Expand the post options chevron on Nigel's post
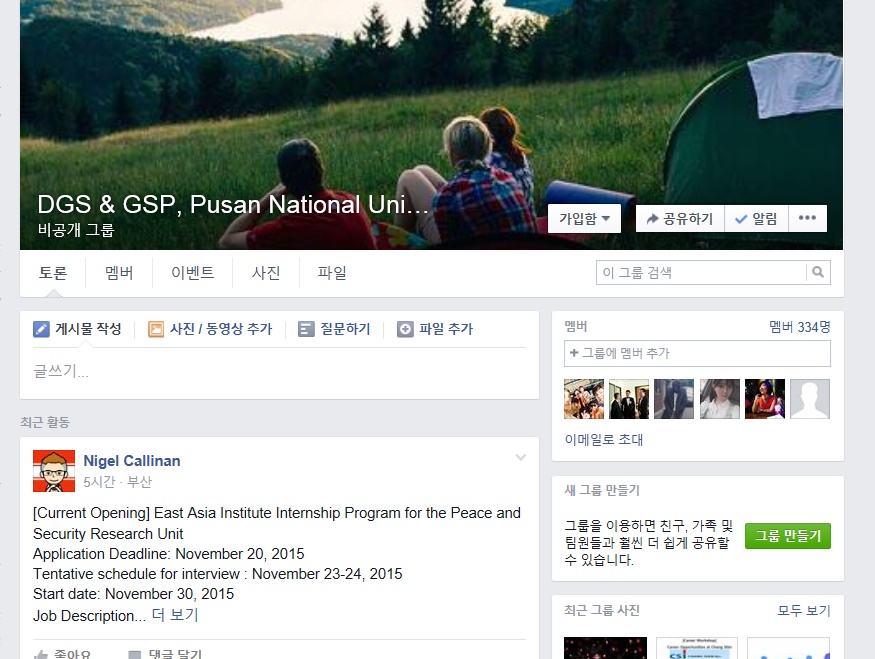This screenshot has height=659, width=875. [521, 458]
